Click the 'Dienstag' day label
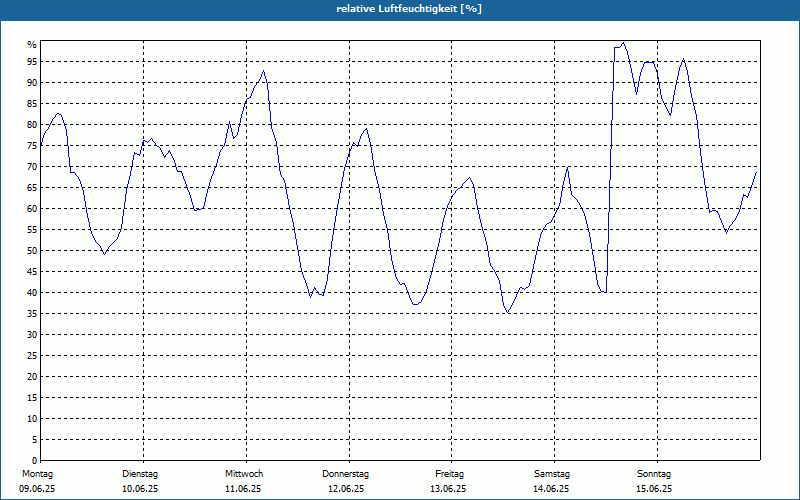This screenshot has height=500, width=800. 140,474
